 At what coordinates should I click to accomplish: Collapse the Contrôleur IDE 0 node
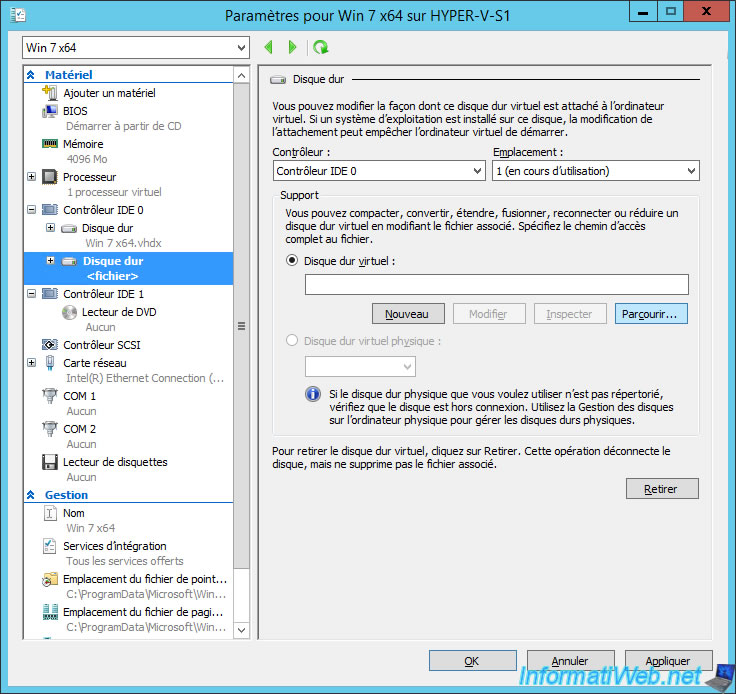(x=31, y=209)
